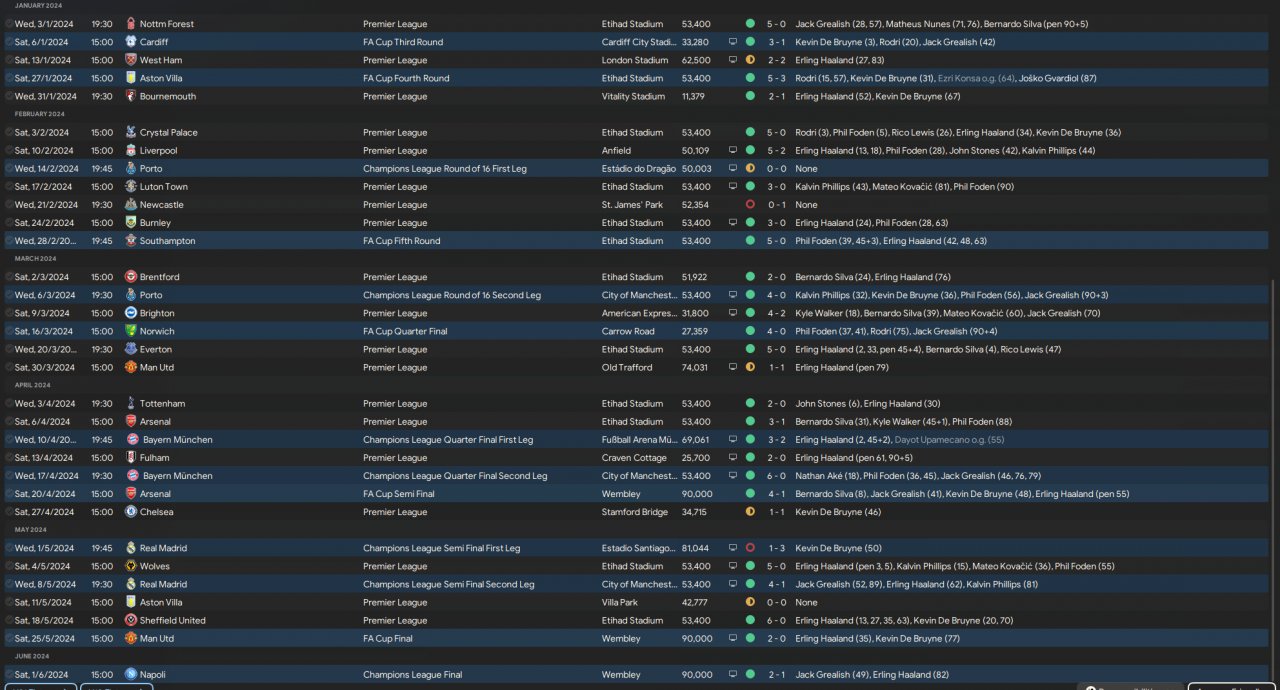
Task: Click the 6 - 0 score on the Sheffield United row
Action: 776,620
